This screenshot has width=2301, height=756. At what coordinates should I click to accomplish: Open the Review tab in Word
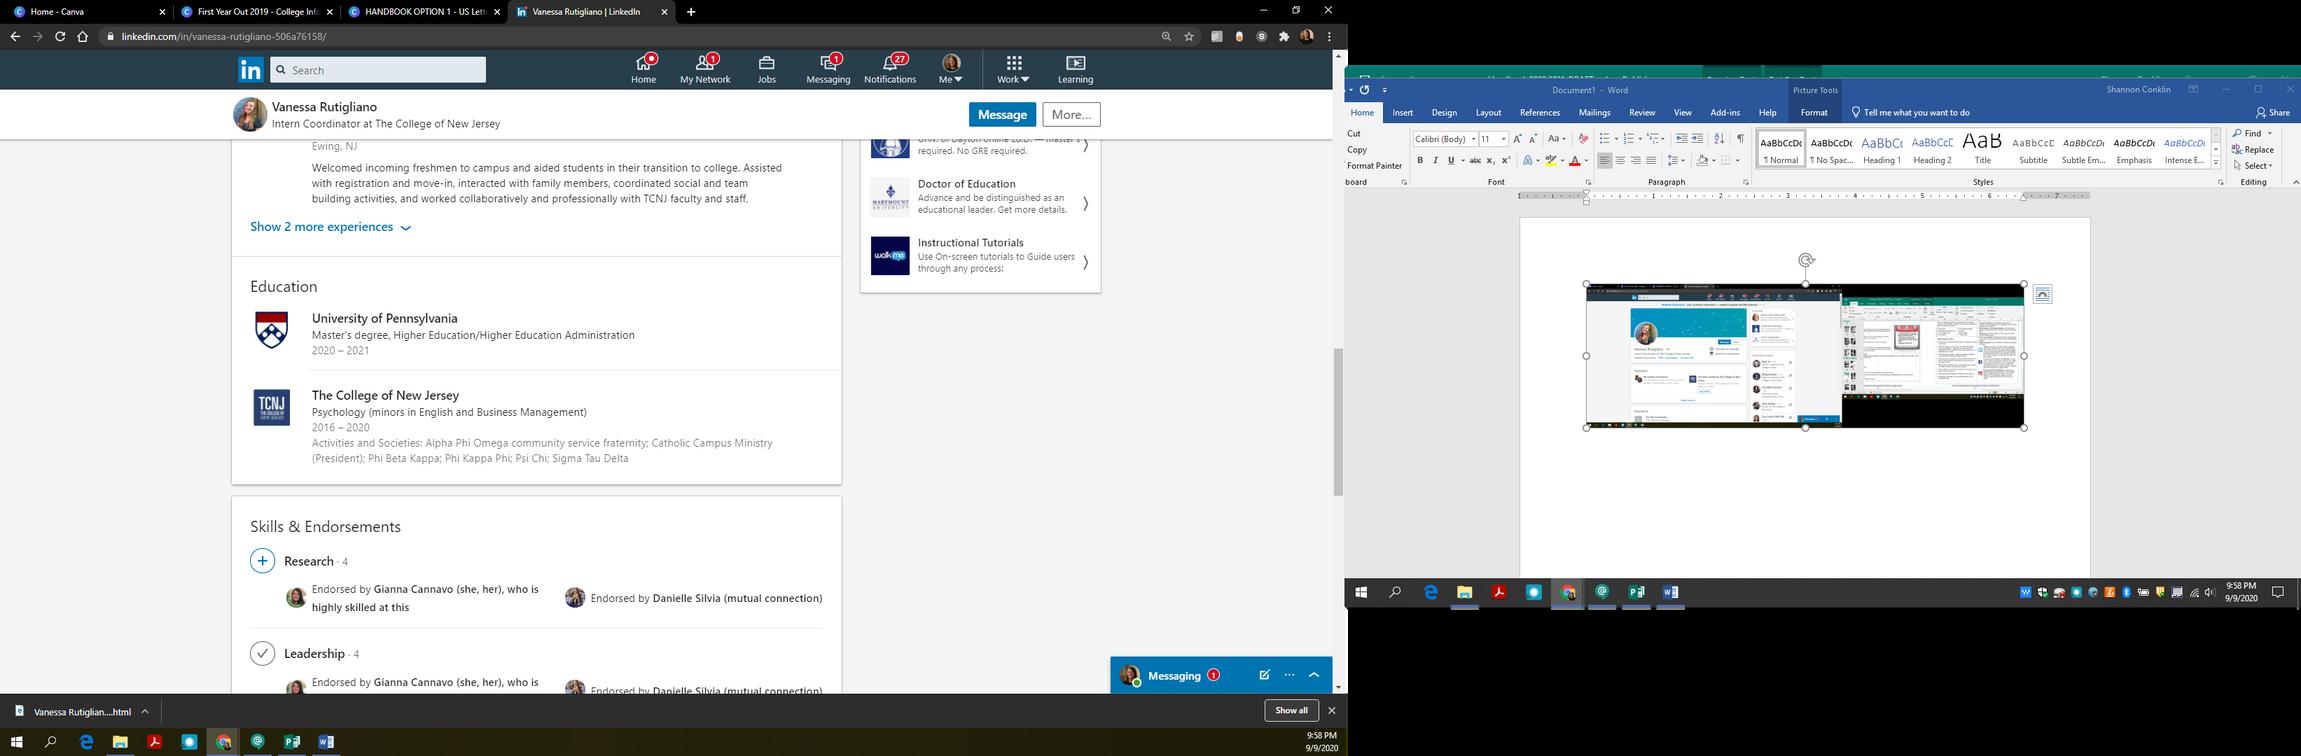coord(1642,113)
